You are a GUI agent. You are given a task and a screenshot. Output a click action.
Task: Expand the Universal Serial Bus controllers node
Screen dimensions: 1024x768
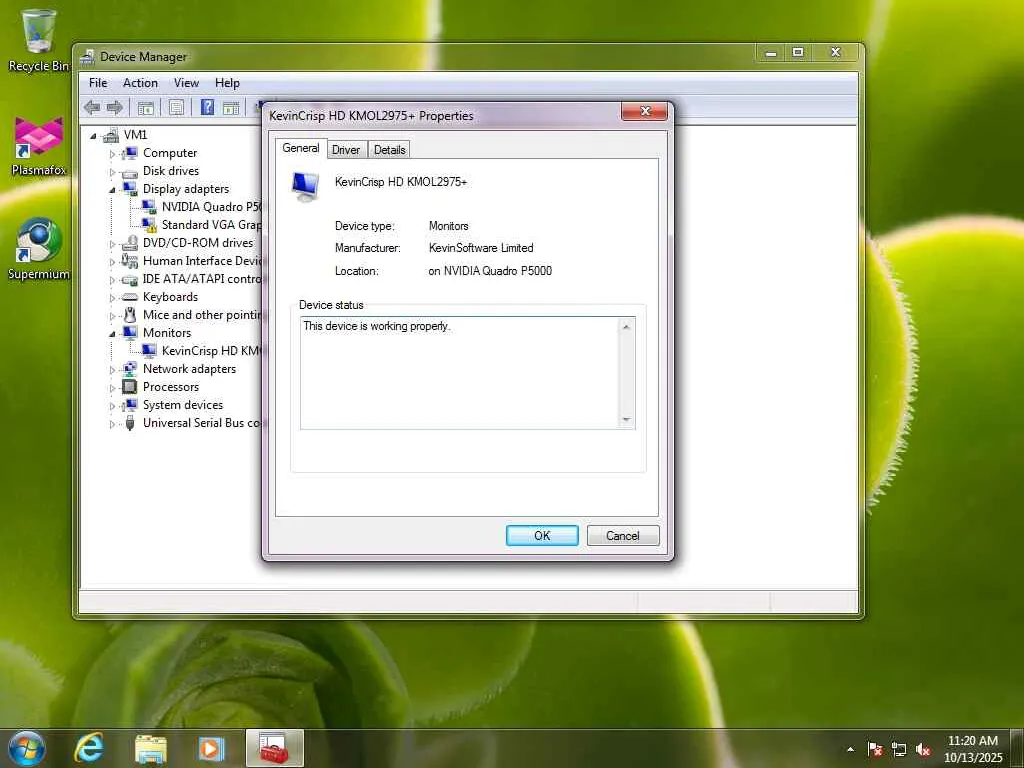pyautogui.click(x=112, y=424)
